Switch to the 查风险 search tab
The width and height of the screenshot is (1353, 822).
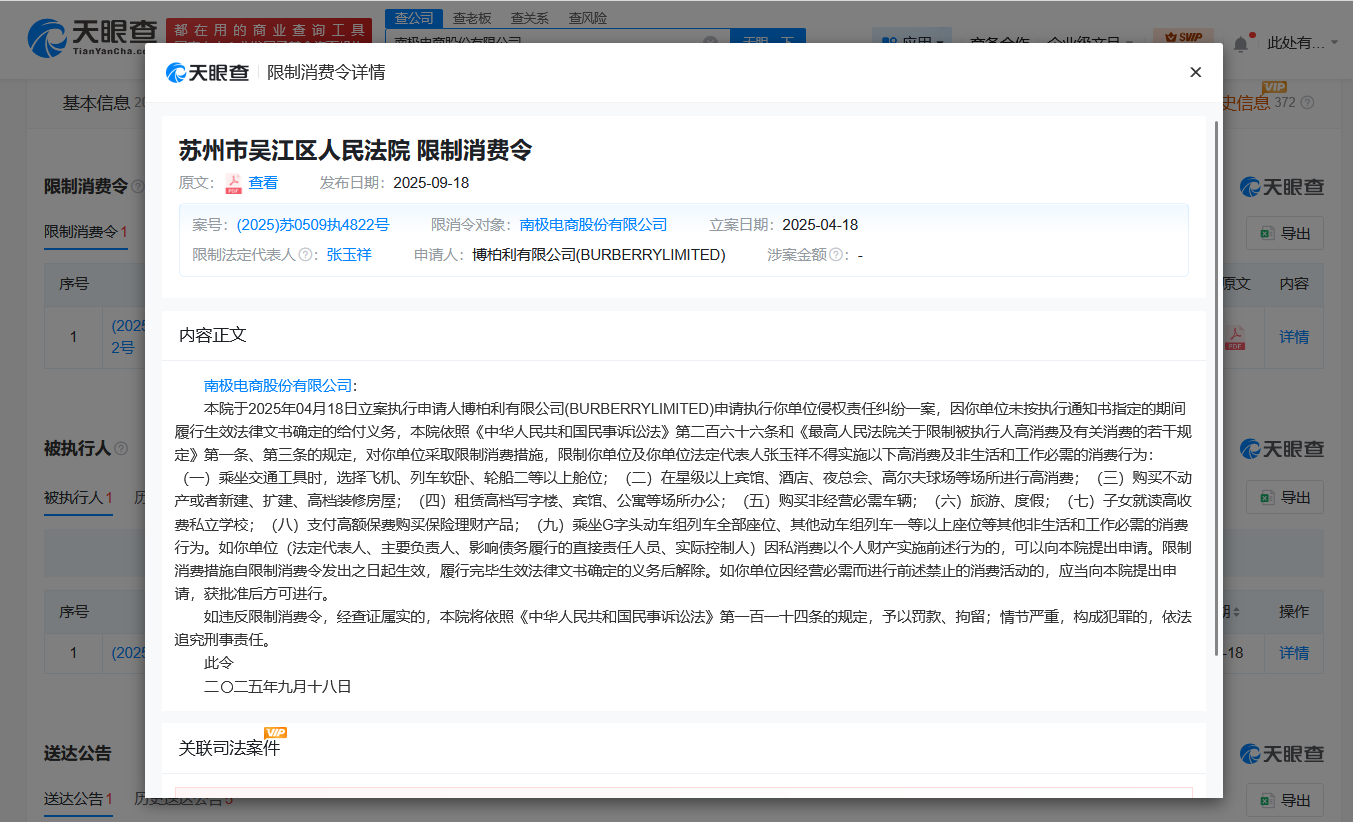587,18
